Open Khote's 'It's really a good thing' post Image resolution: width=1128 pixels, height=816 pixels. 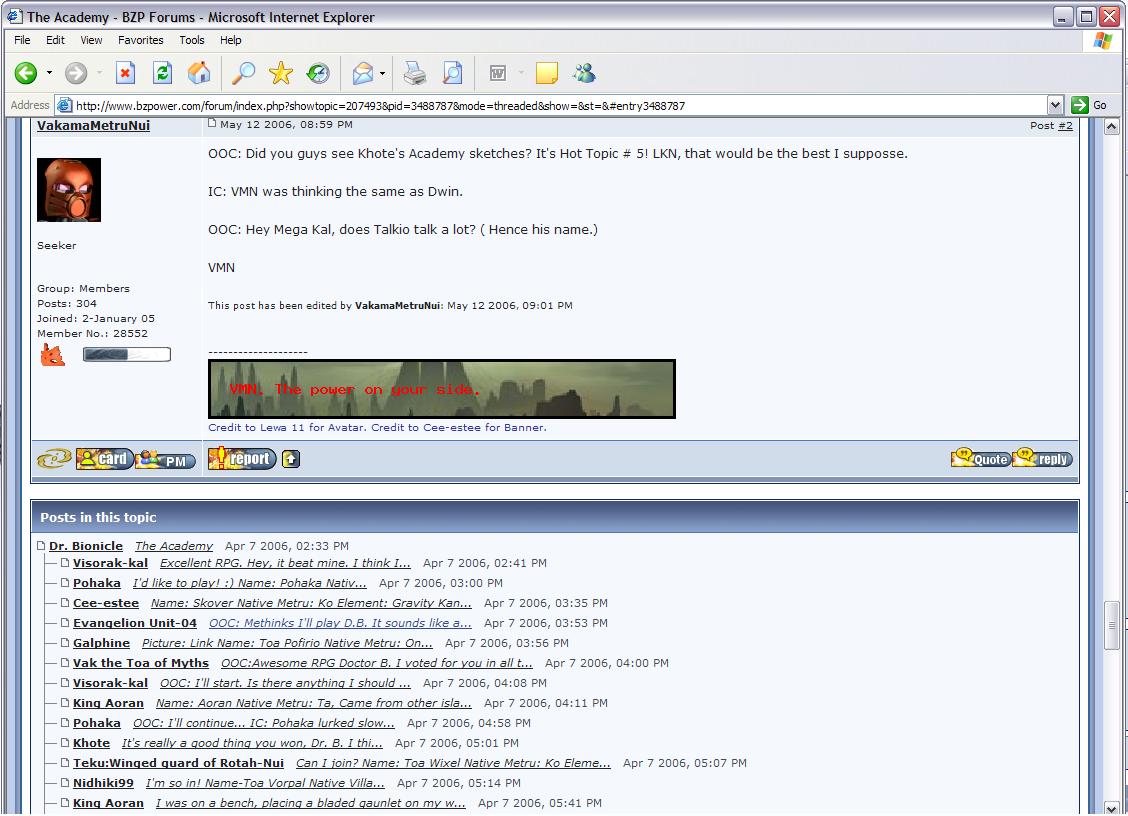[252, 743]
